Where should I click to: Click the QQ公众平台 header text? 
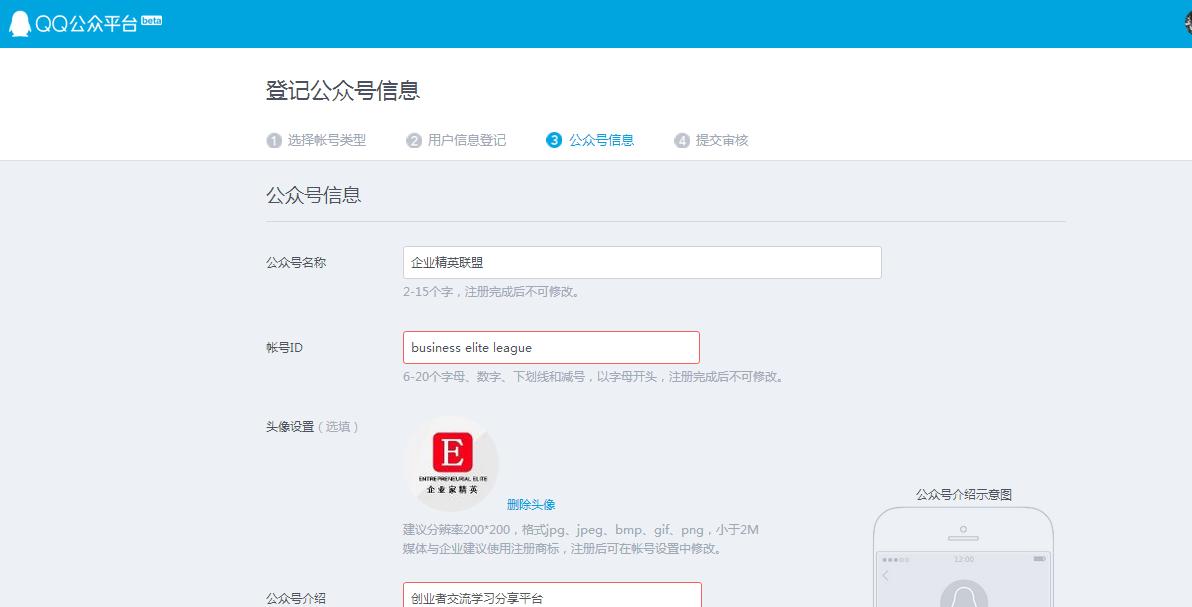86,21
